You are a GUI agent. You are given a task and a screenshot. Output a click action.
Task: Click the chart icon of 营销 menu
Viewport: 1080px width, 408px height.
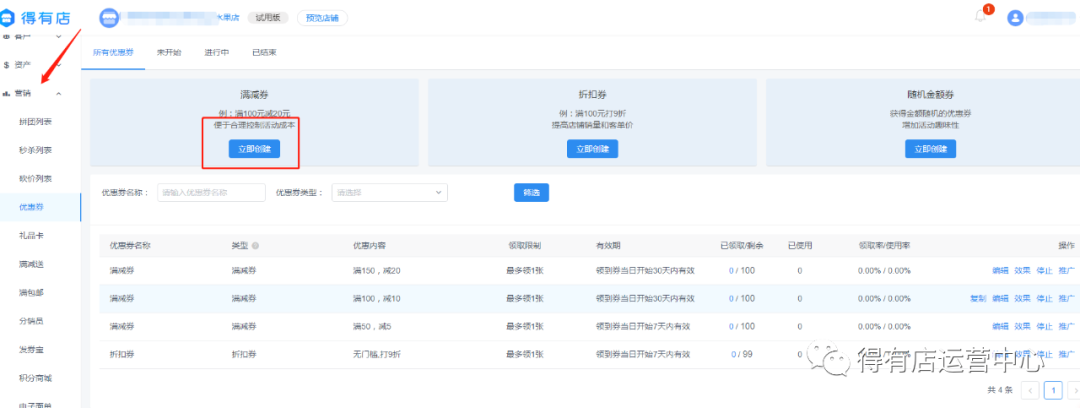[x=6, y=93]
